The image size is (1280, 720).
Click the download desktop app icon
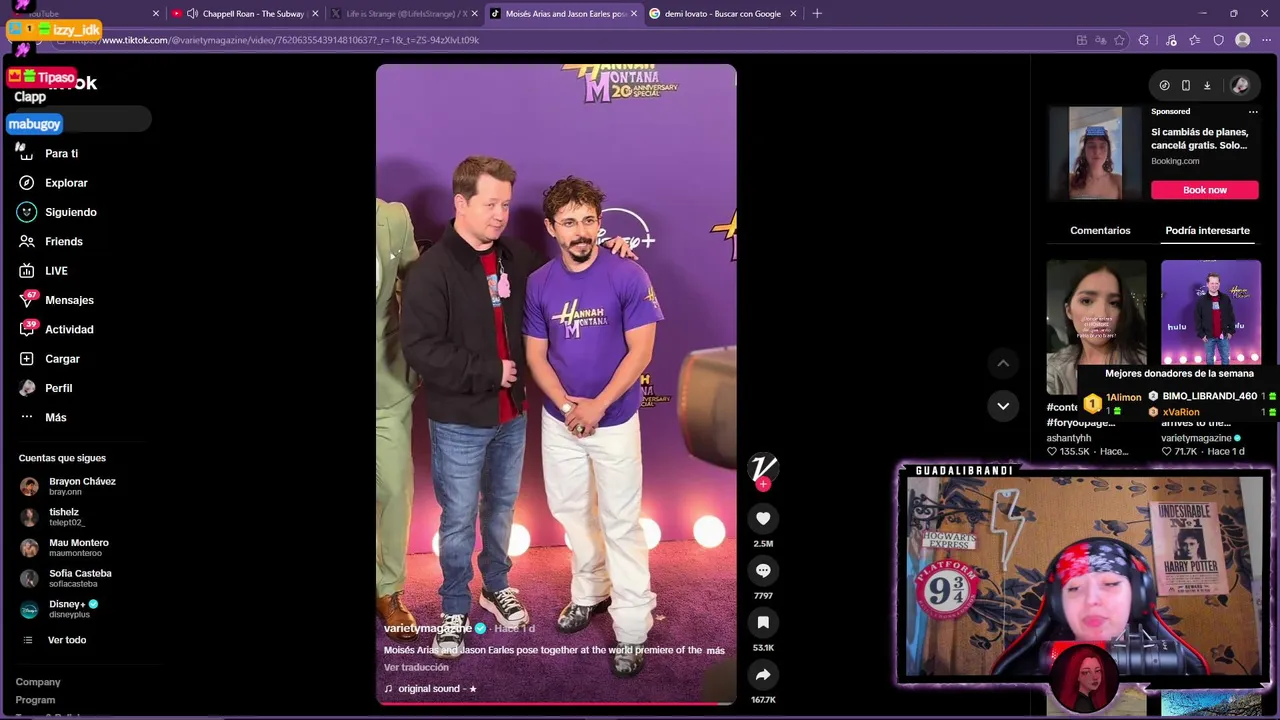tap(1207, 85)
